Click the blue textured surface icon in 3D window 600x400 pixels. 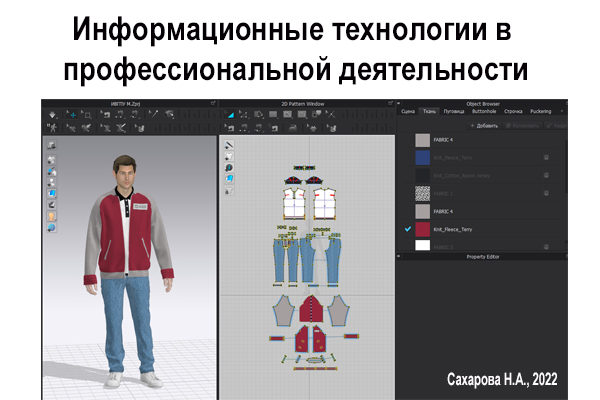52,192
